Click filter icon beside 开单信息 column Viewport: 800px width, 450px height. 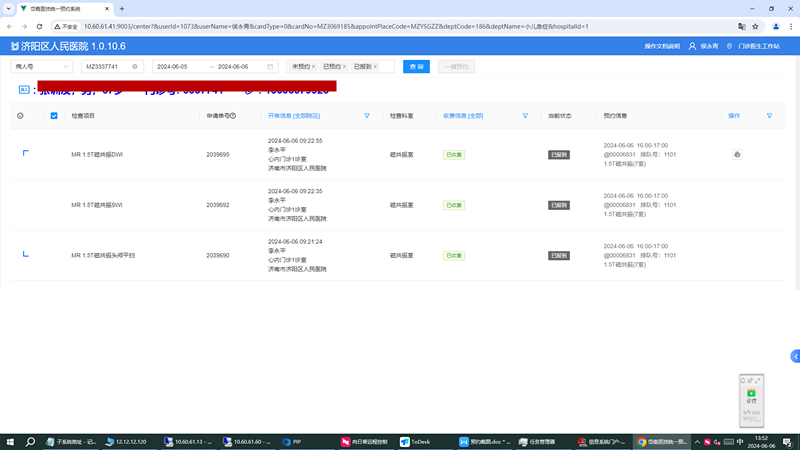coord(367,116)
